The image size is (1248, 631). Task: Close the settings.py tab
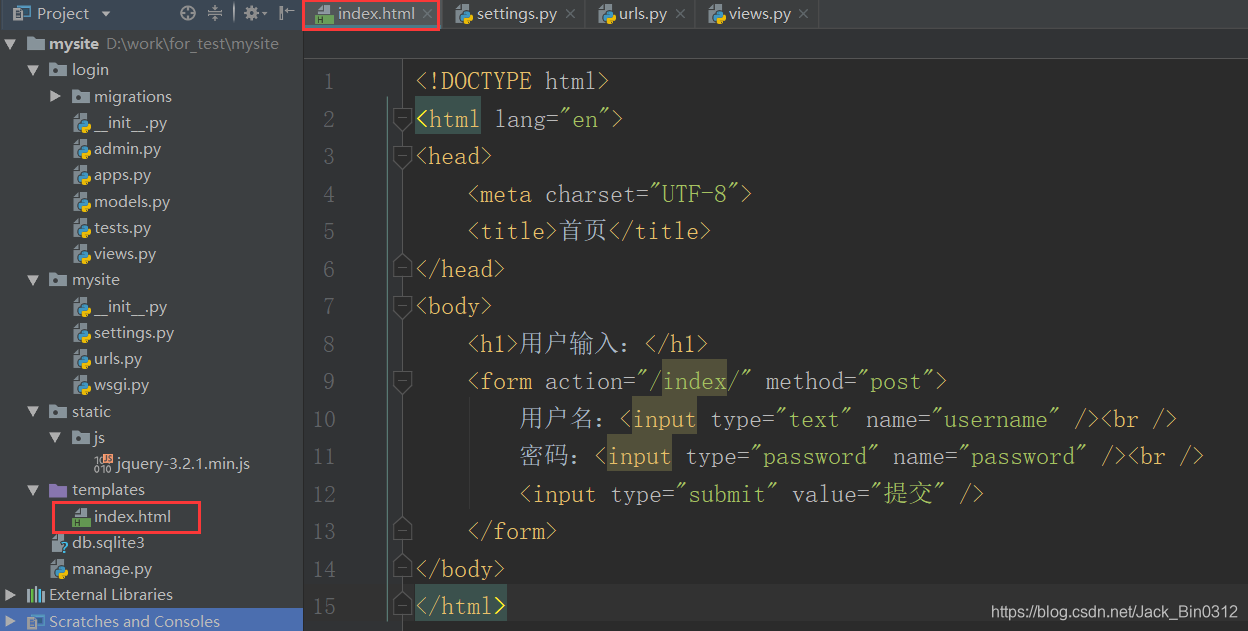(x=570, y=14)
